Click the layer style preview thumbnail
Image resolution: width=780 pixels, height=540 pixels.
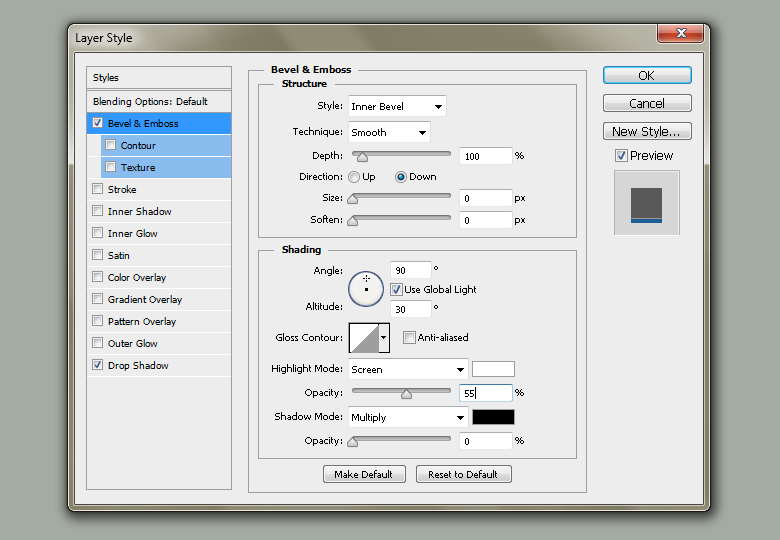pyautogui.click(x=646, y=203)
